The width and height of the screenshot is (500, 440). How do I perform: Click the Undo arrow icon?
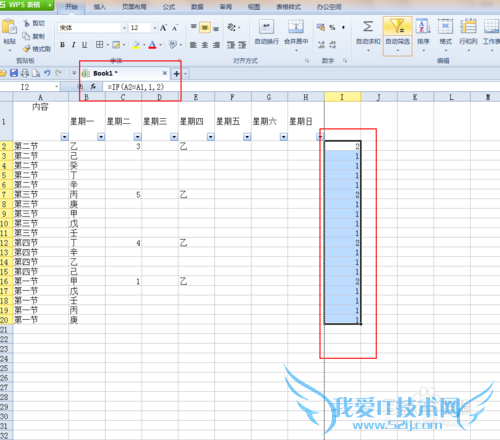(47, 73)
